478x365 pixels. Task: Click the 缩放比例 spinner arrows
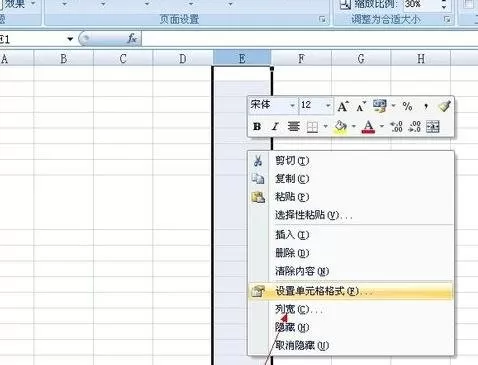pyautogui.click(x=444, y=5)
